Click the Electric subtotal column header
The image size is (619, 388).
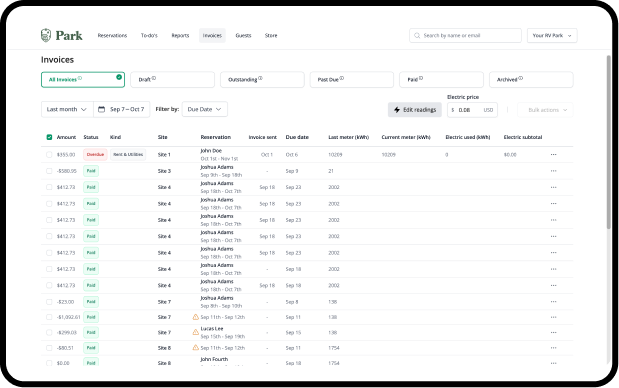pos(523,137)
